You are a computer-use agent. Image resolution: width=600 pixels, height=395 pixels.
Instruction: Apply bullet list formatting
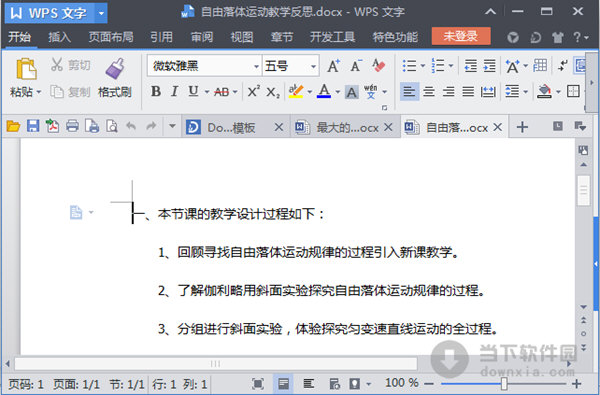tap(409, 66)
